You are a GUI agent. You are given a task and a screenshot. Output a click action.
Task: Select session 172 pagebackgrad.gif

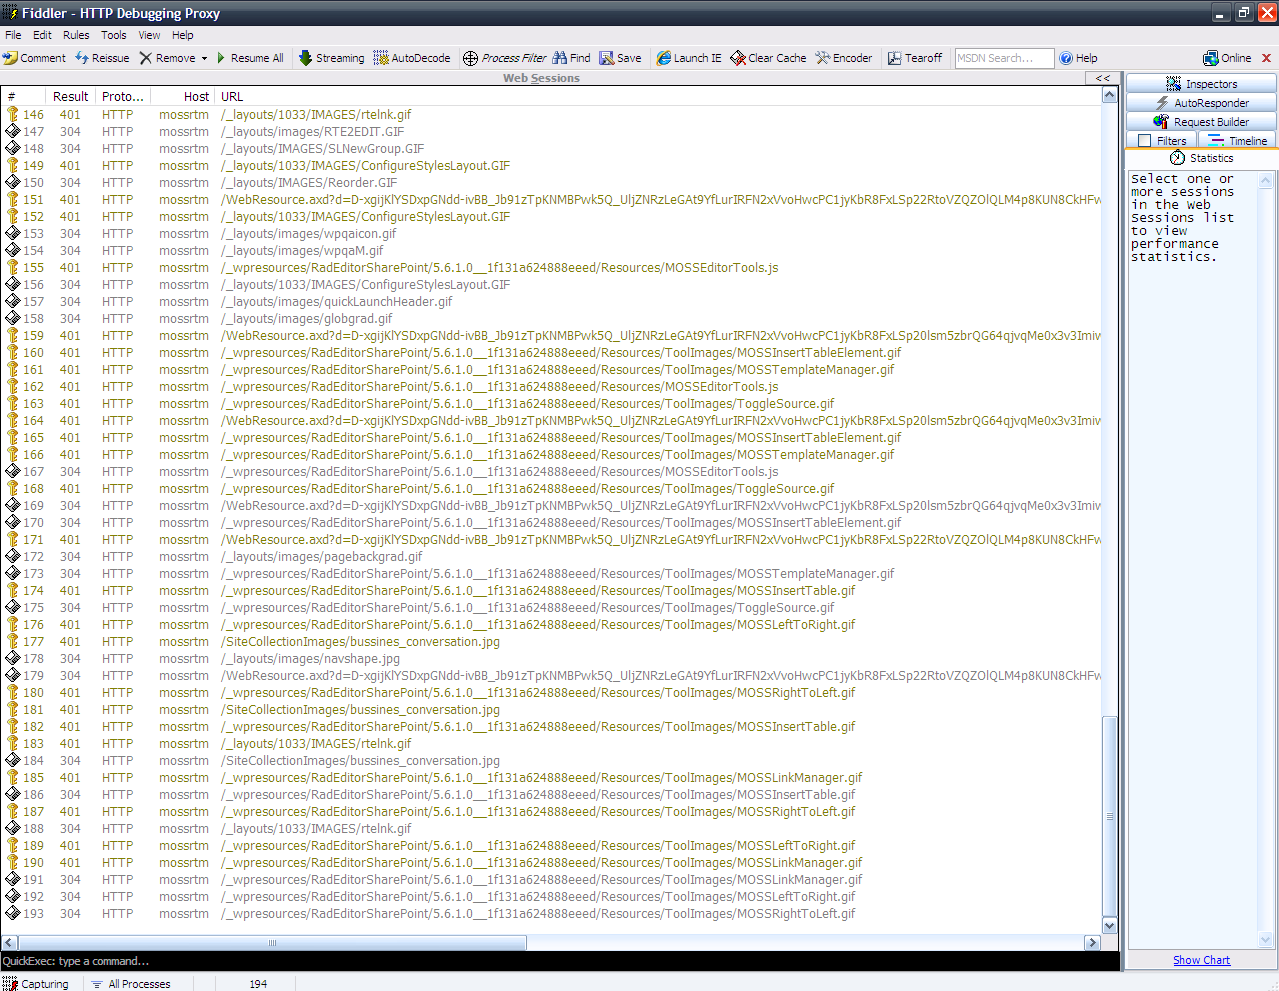coord(551,556)
